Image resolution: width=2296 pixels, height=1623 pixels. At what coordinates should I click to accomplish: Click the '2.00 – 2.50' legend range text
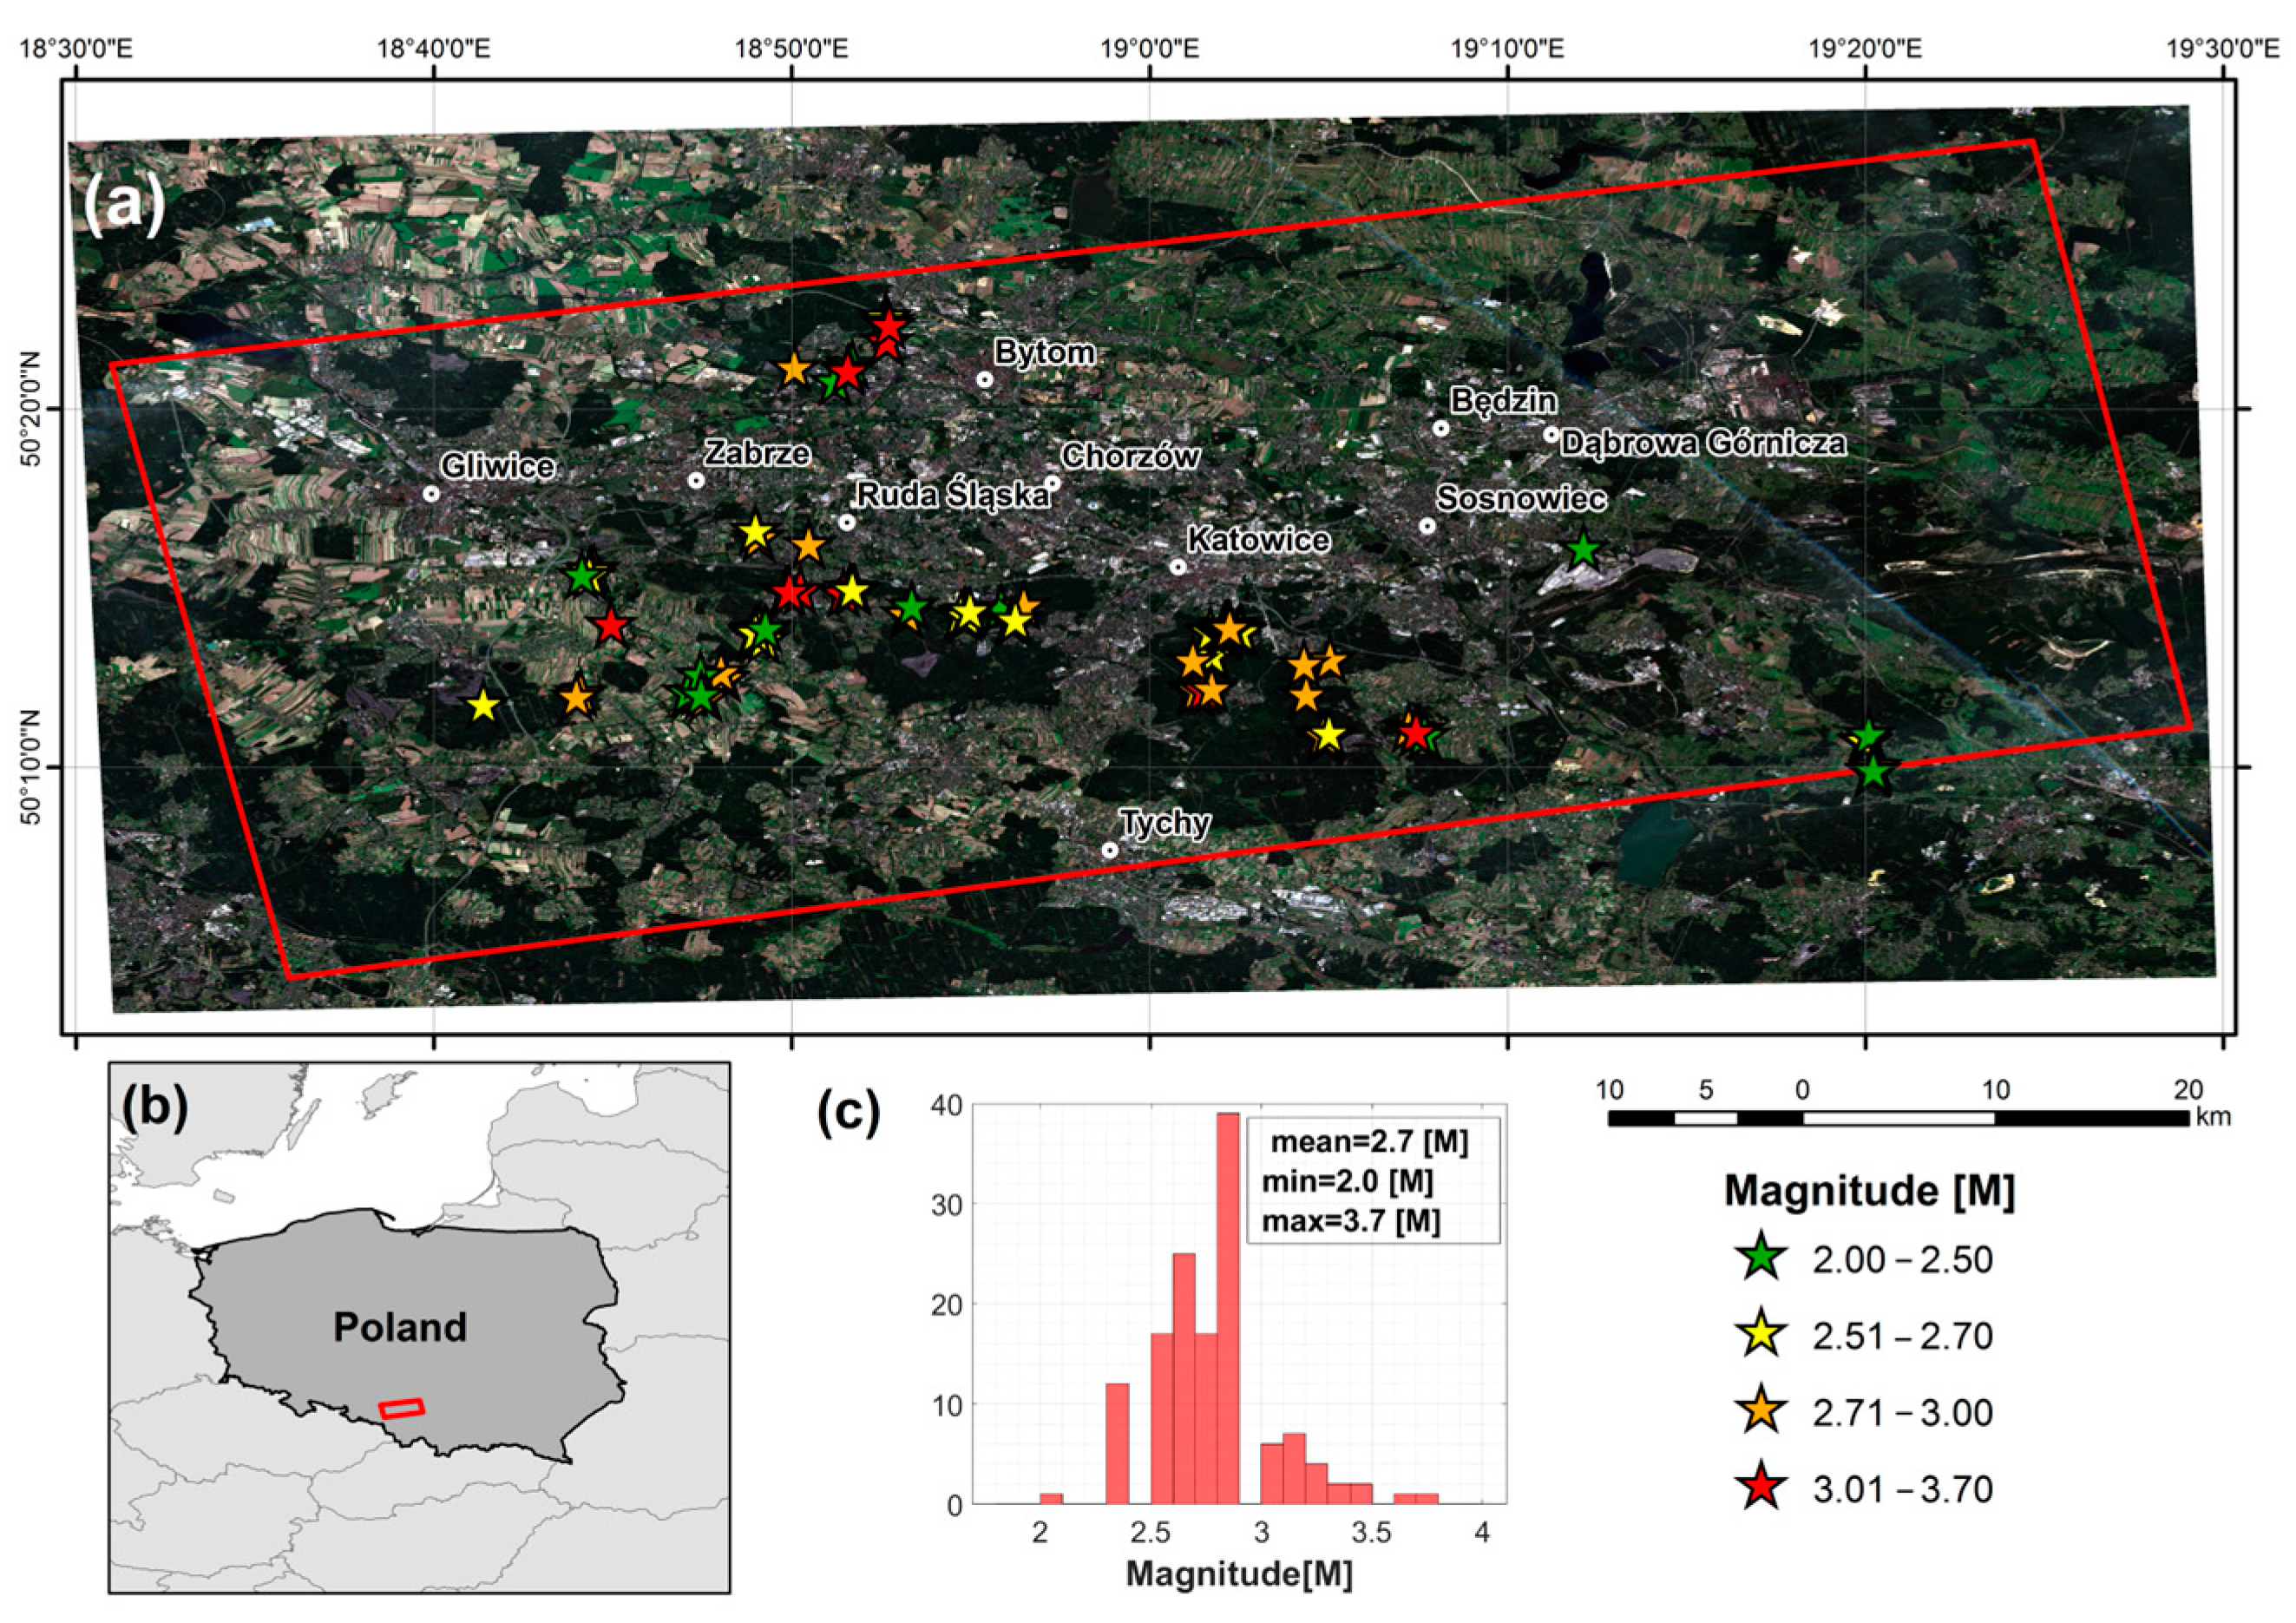[1903, 1260]
